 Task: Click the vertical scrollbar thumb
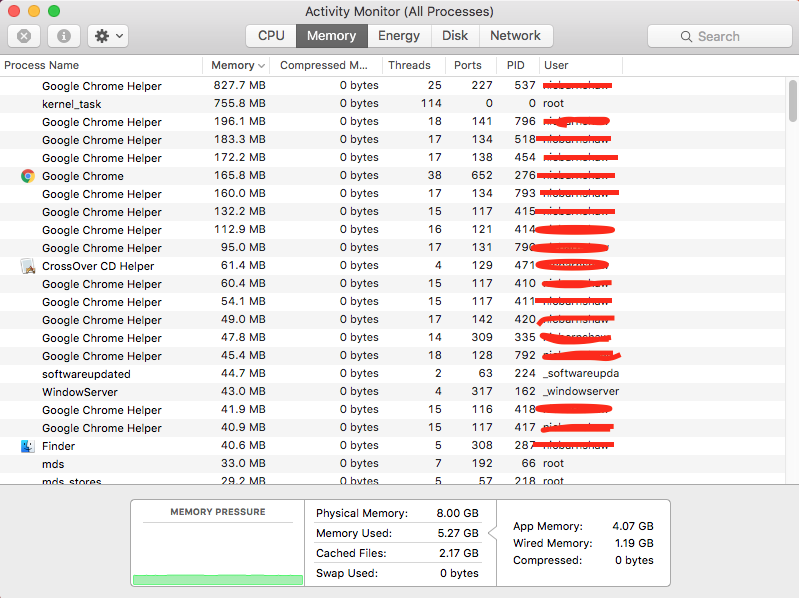tap(792, 101)
